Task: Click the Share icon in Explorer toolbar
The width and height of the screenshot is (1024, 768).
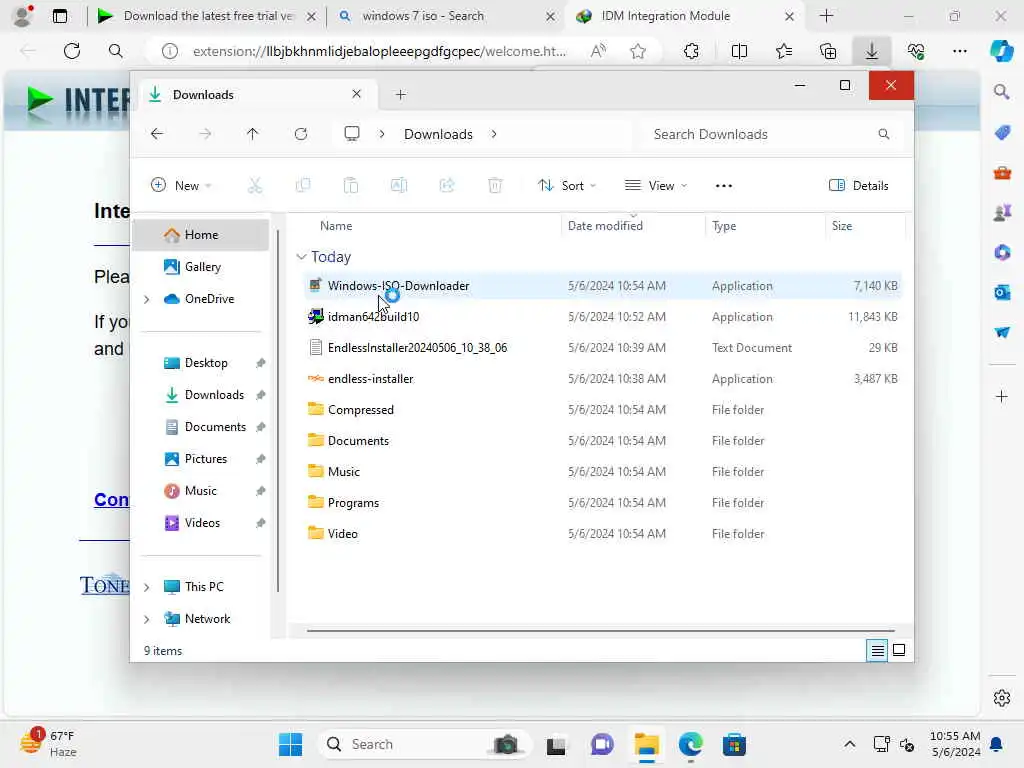Action: pyautogui.click(x=447, y=186)
